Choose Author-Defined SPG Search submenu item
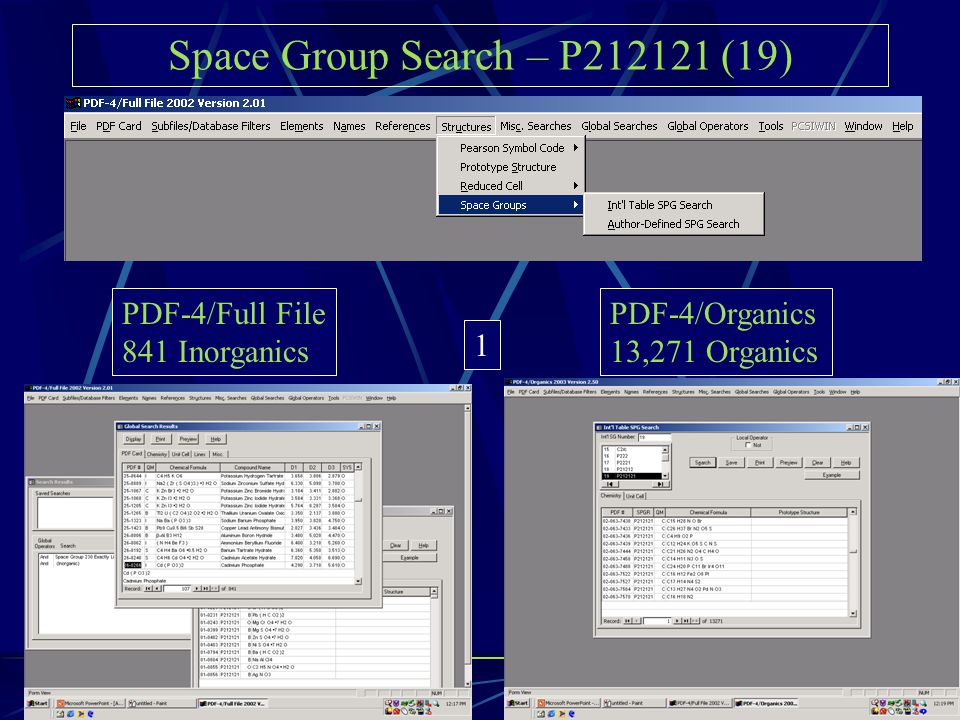Viewport: 960px width, 720px height. click(x=673, y=224)
